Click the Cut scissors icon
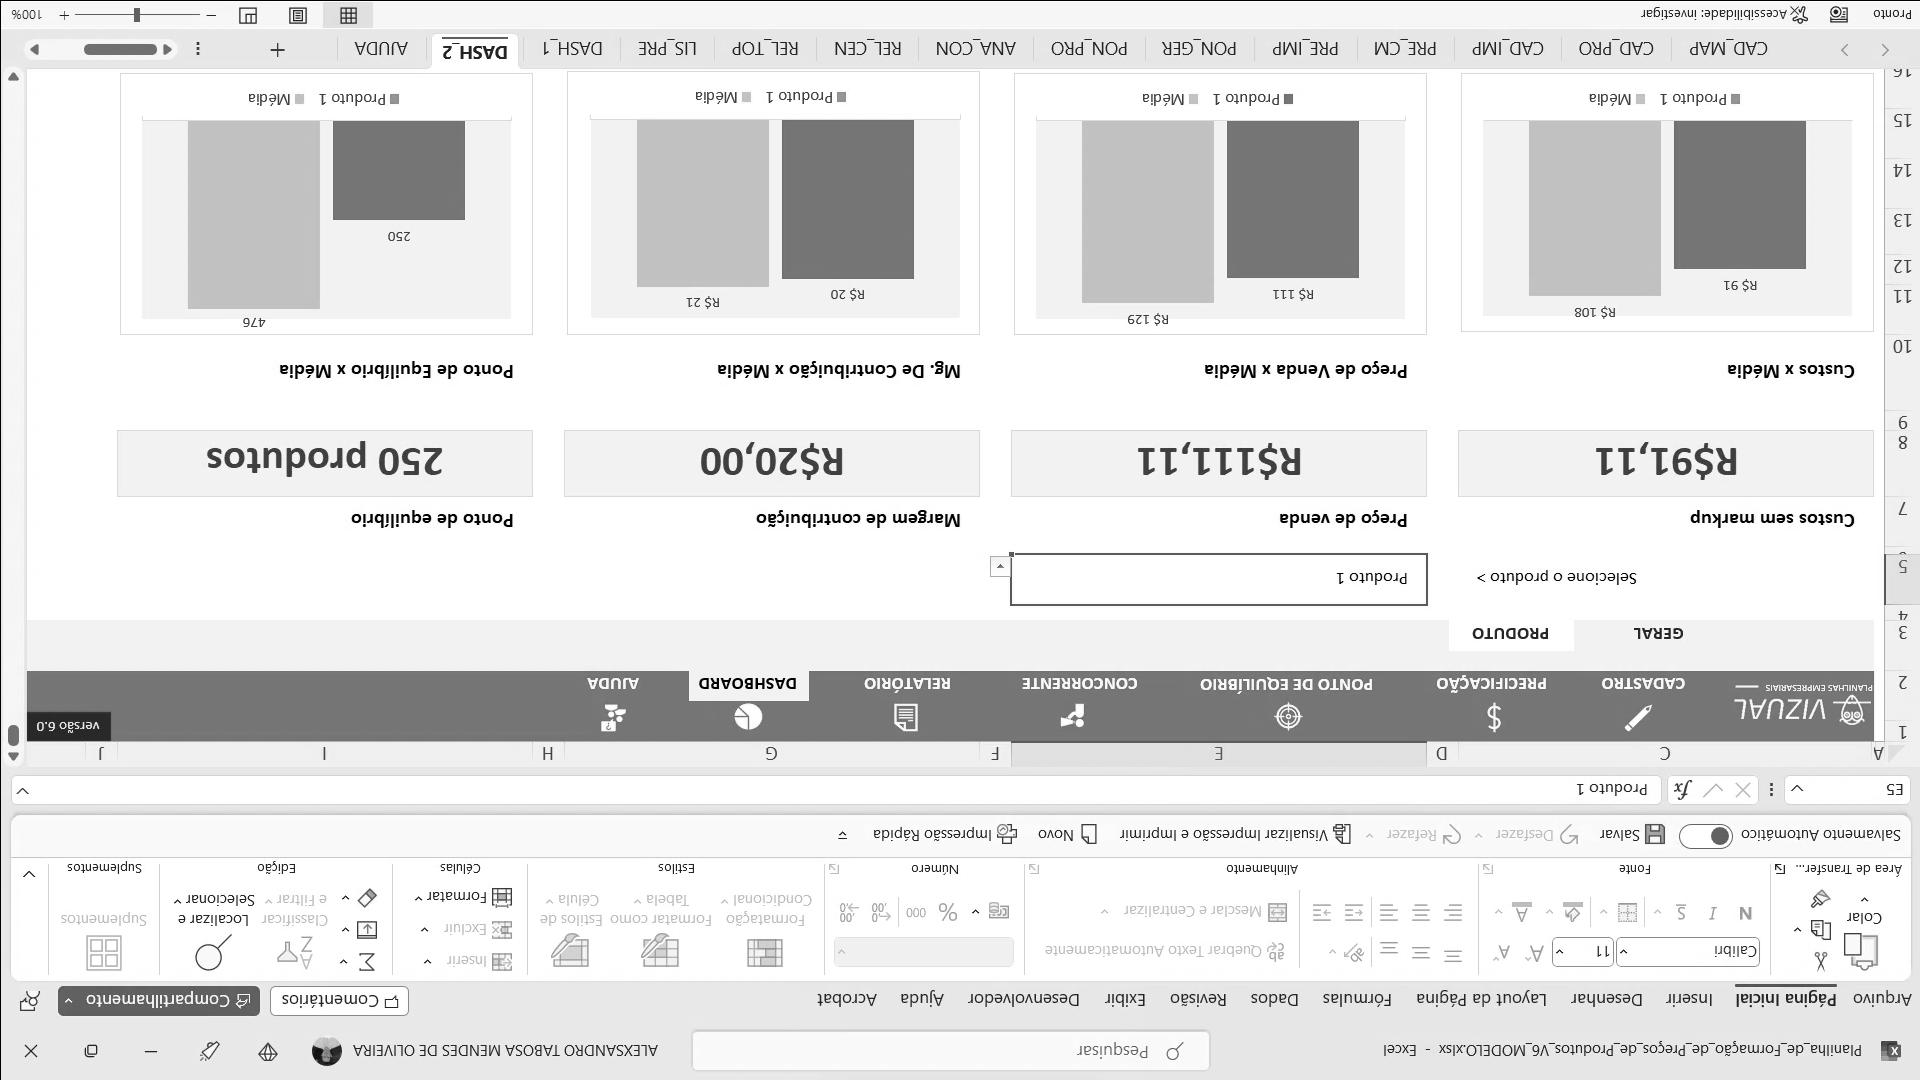The width and height of the screenshot is (1920, 1080). click(x=1820, y=961)
